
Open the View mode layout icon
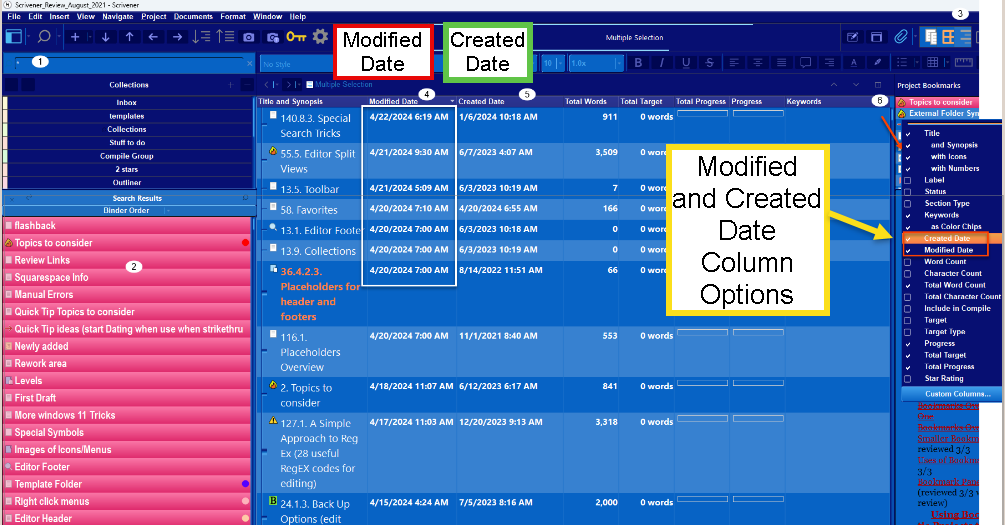(x=13, y=37)
